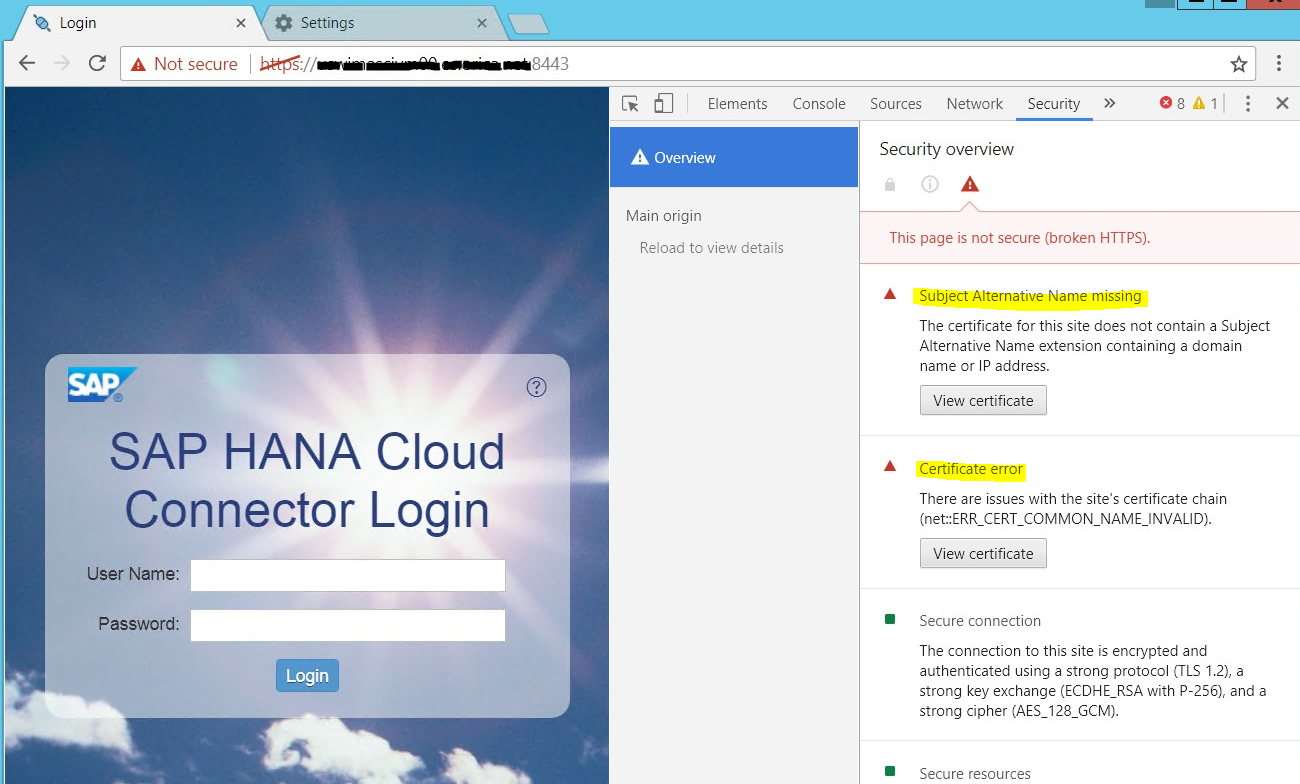Image resolution: width=1300 pixels, height=784 pixels.
Task: View certificate under Subject Alternative Name missing
Action: (x=983, y=401)
